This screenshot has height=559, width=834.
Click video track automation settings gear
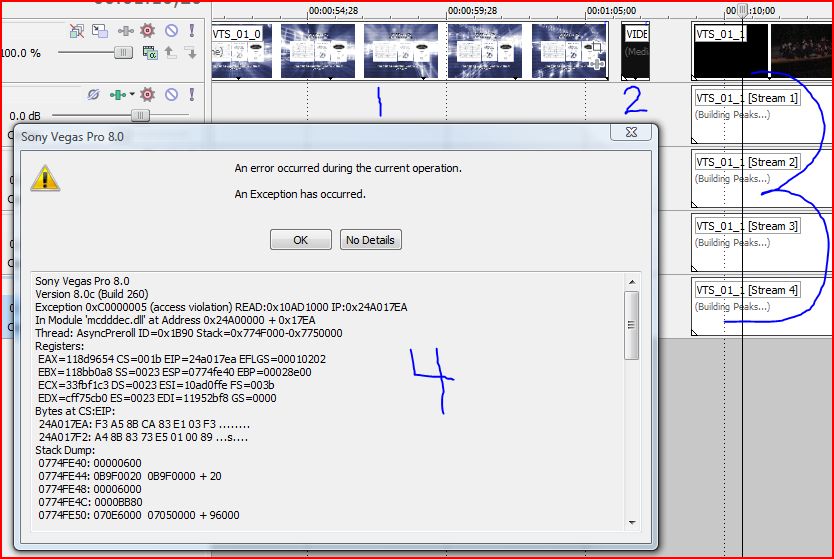pyautogui.click(x=147, y=31)
